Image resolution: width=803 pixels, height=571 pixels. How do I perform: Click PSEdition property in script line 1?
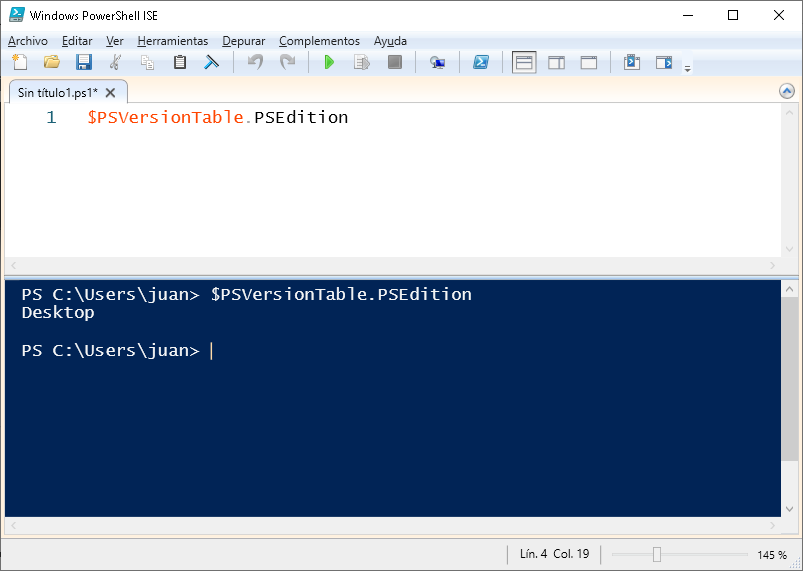[x=301, y=117]
